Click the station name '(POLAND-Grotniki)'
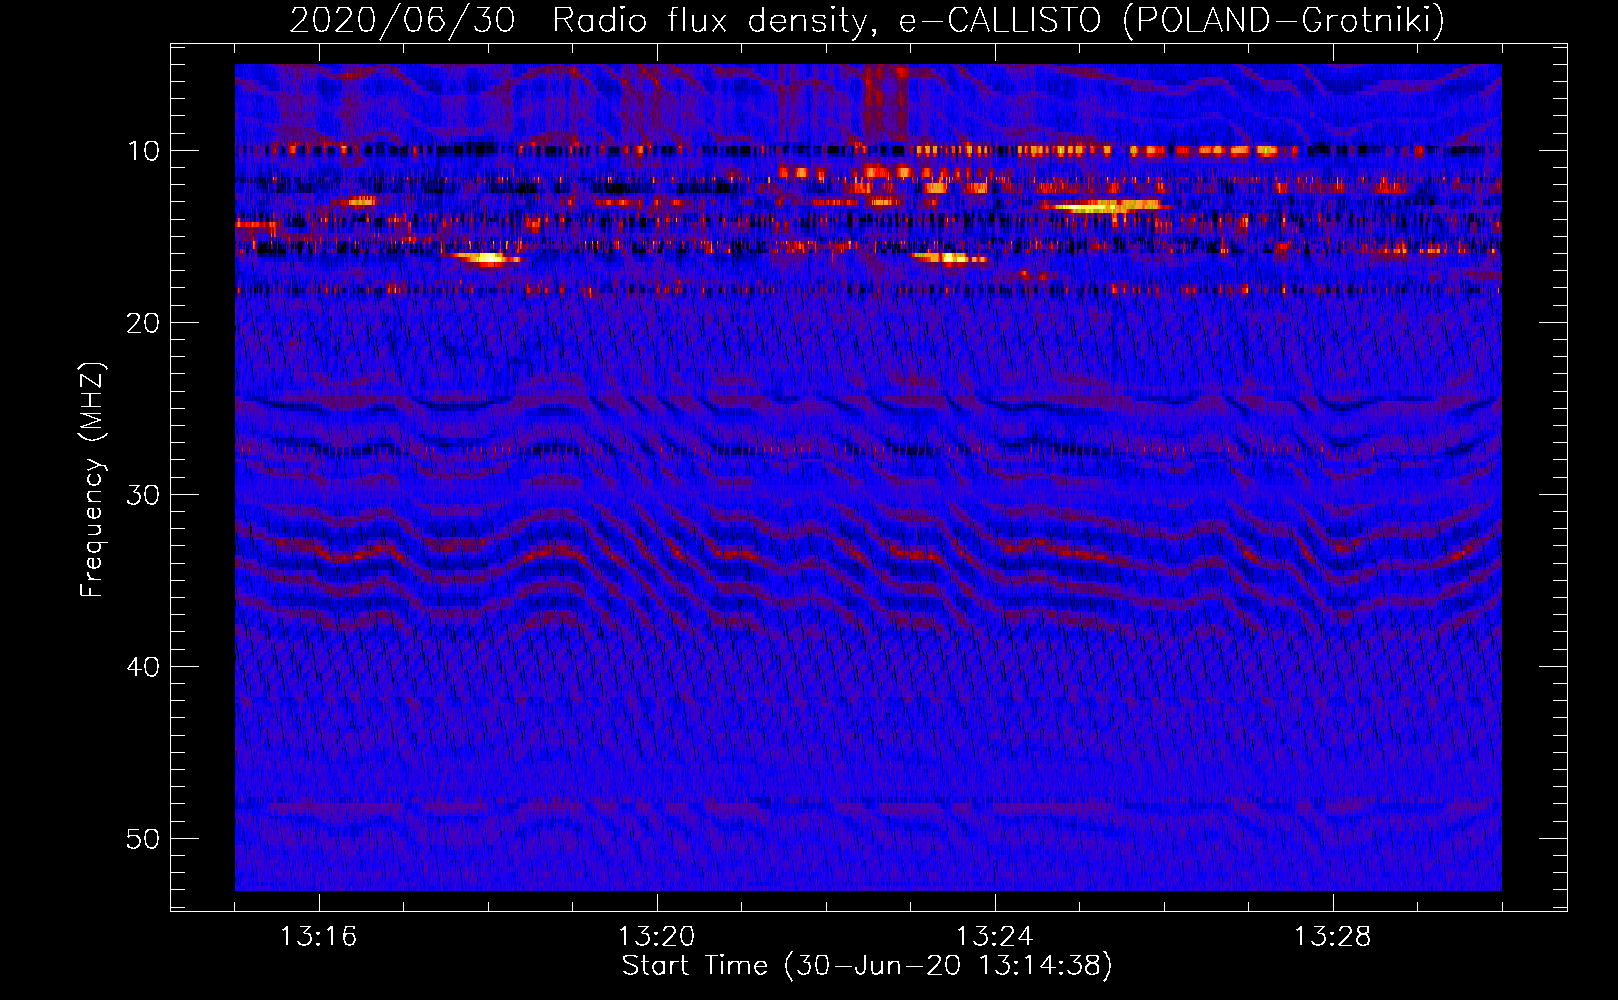Image resolution: width=1618 pixels, height=1000 pixels. point(1285,20)
